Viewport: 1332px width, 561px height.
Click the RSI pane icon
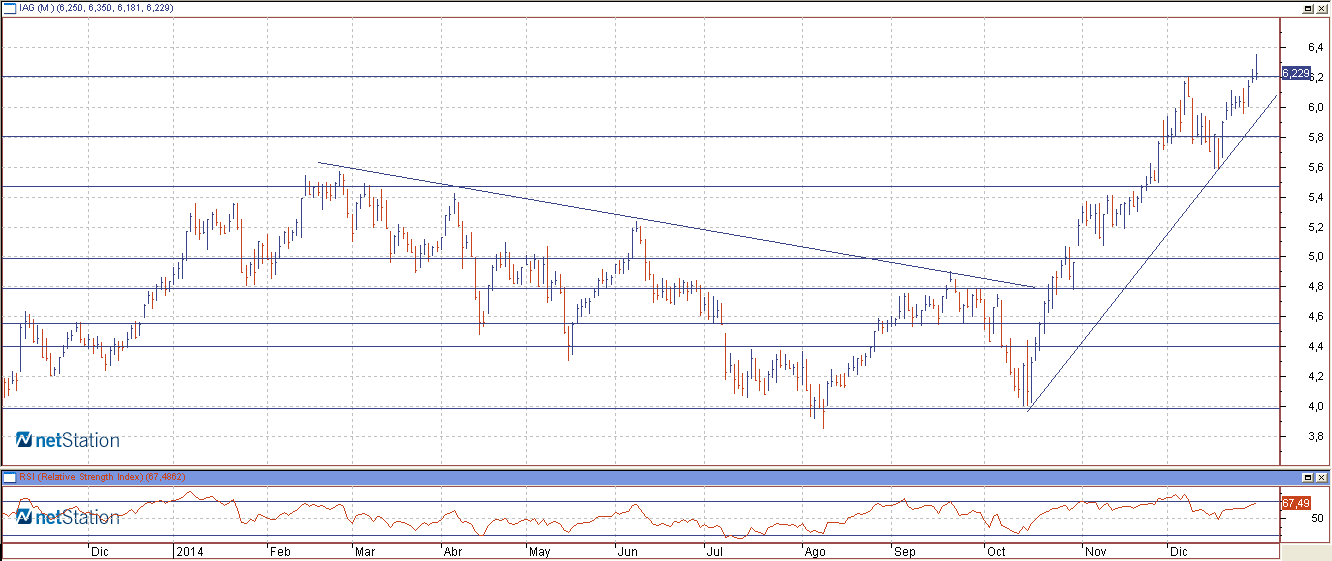(10, 477)
